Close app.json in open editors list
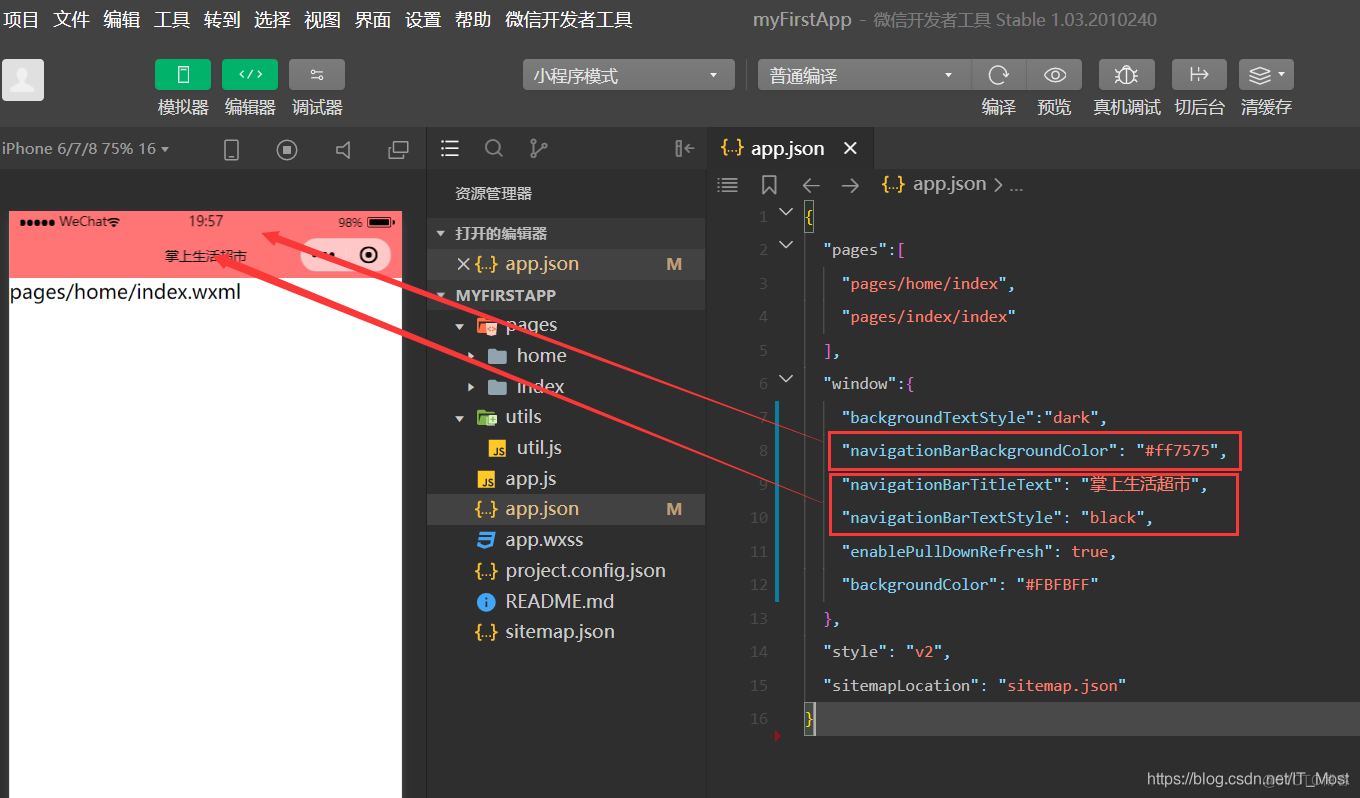 (463, 265)
